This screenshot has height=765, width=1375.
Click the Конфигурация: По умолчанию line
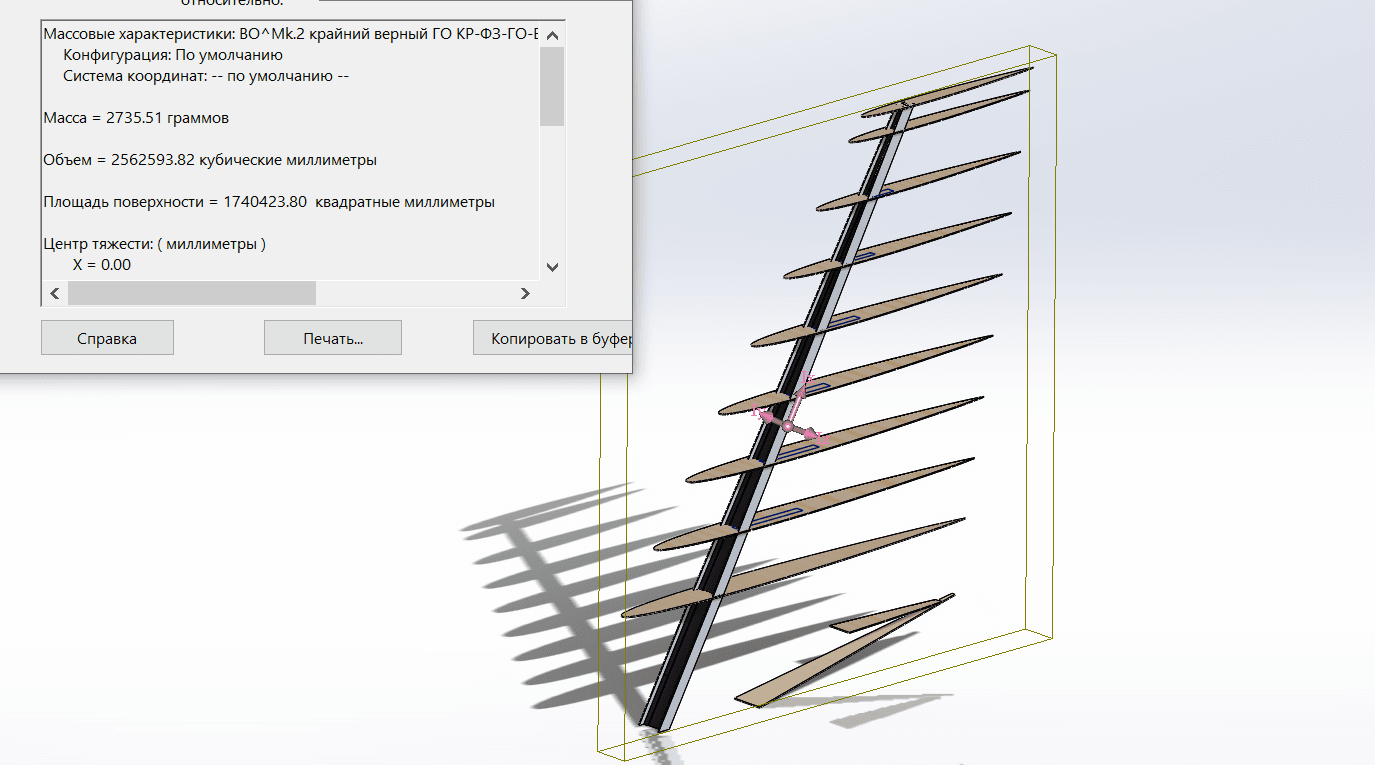pyautogui.click(x=173, y=55)
